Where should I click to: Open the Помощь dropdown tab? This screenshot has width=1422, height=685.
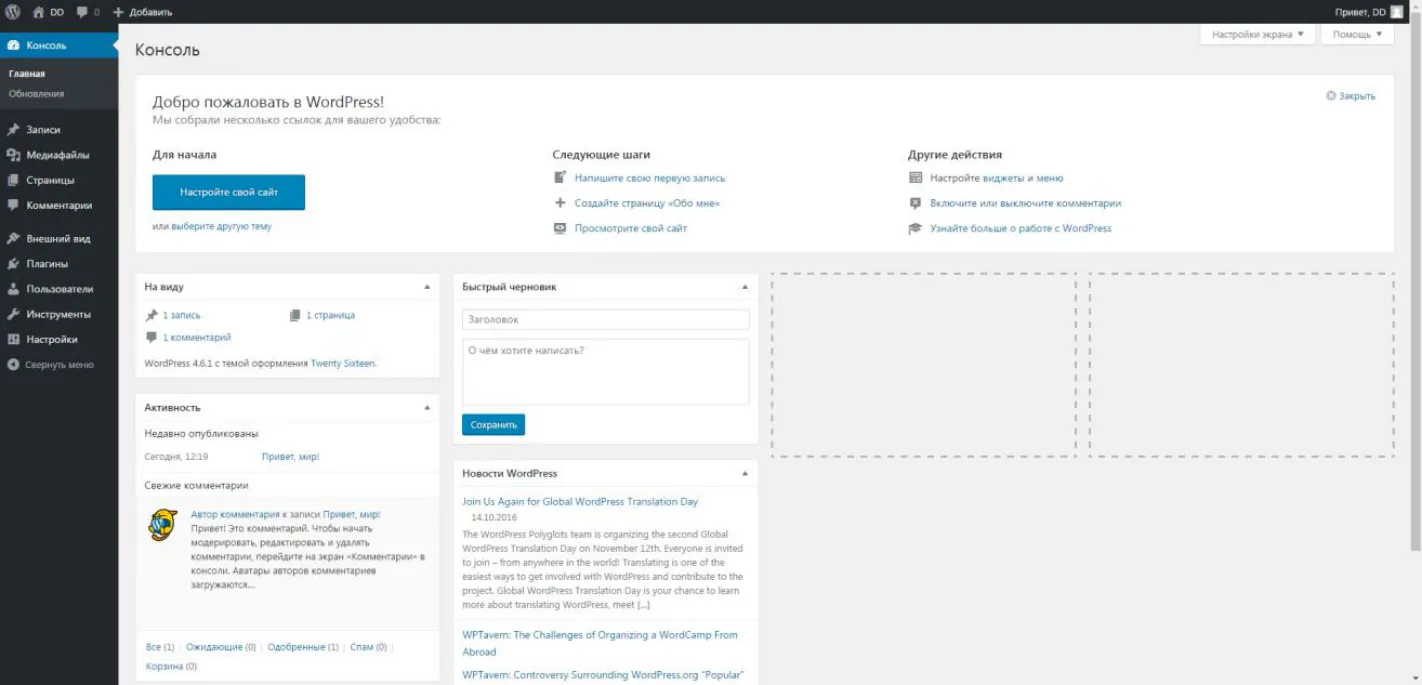[x=1357, y=34]
